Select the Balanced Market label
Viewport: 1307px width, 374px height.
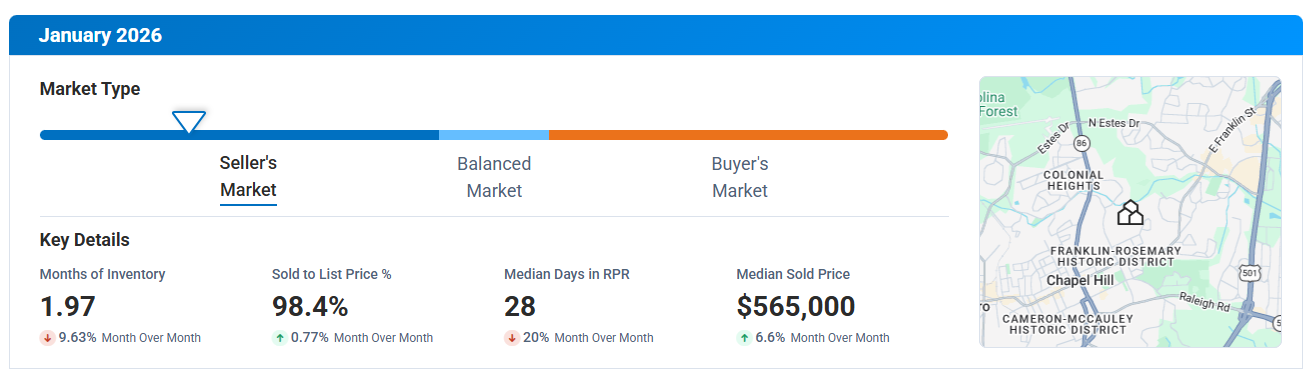pyautogui.click(x=494, y=177)
